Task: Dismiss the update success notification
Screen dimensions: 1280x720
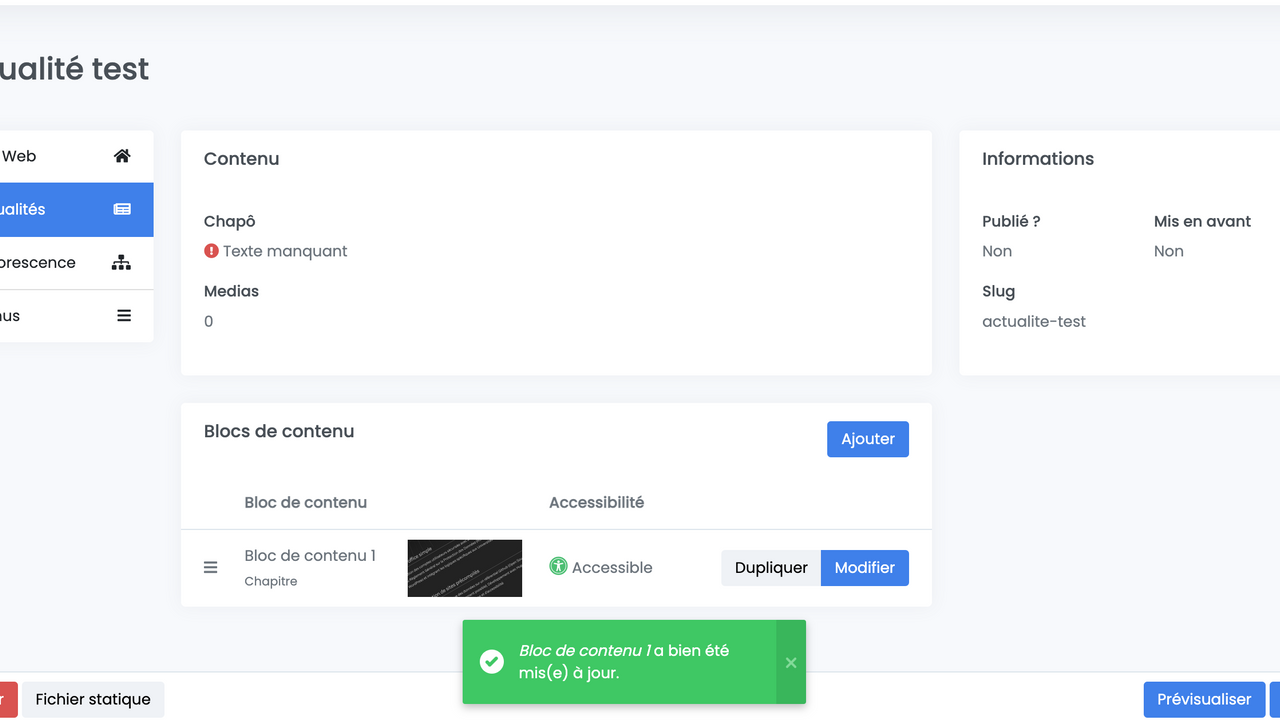Action: (790, 662)
